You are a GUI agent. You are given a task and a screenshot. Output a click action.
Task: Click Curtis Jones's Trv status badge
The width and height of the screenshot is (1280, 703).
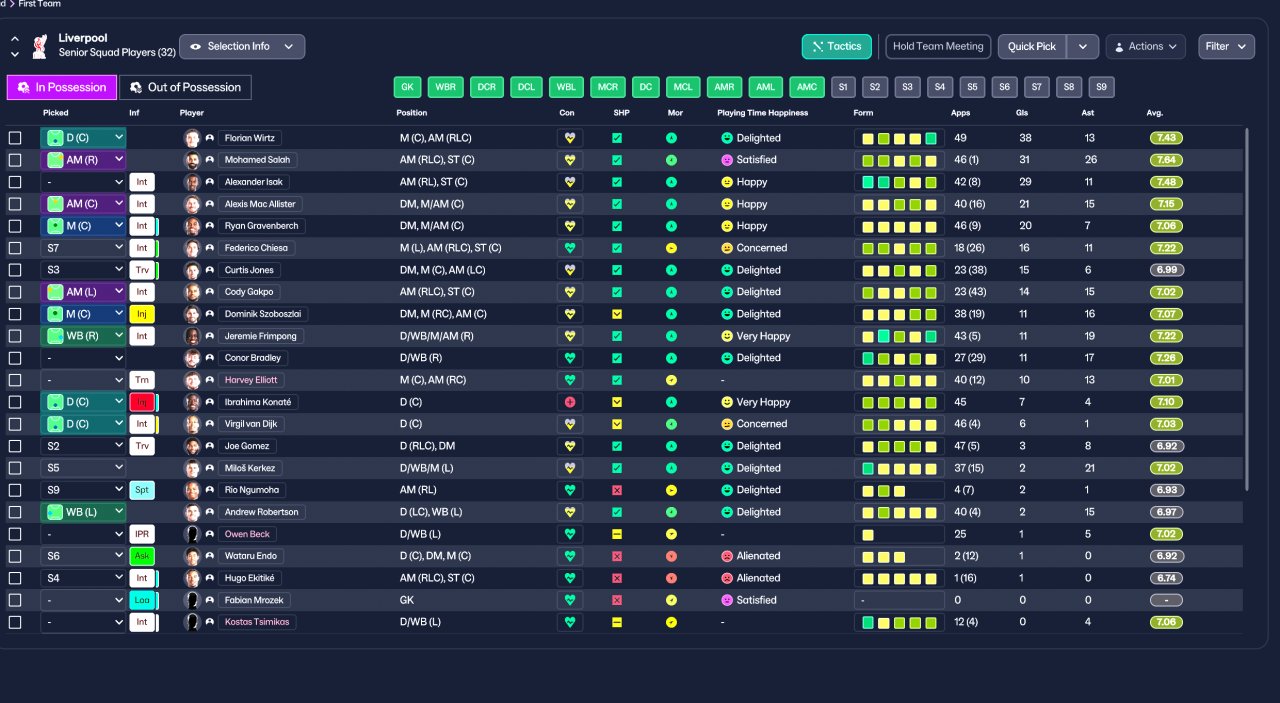coord(142,270)
